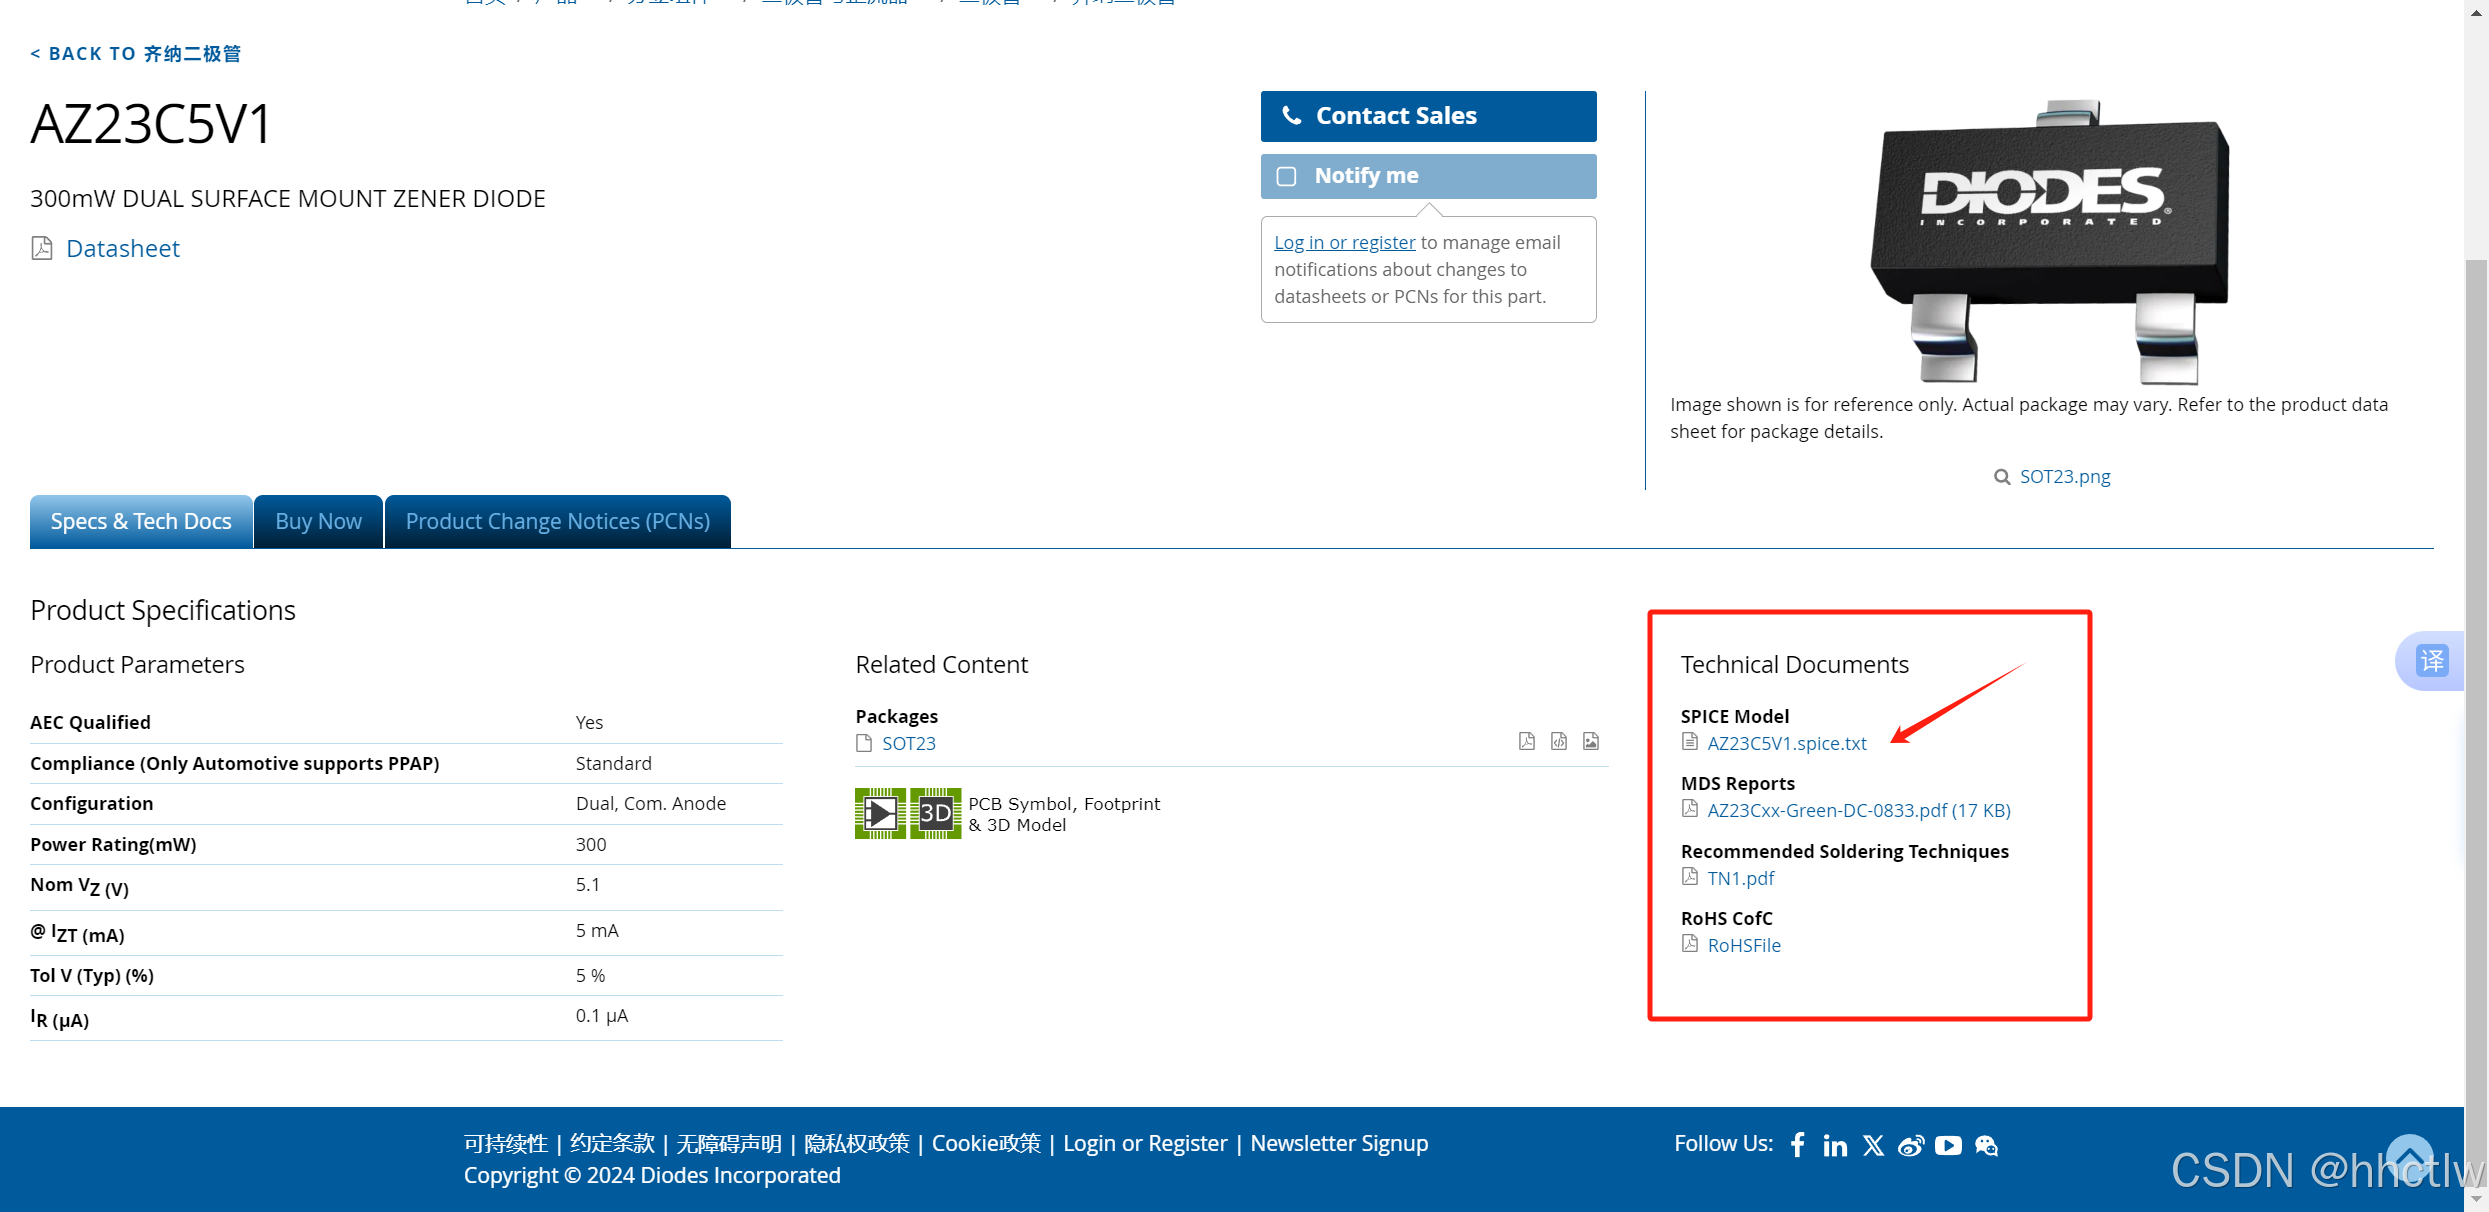The width and height of the screenshot is (2489, 1212).
Task: Click the Contact Sales button
Action: point(1428,116)
